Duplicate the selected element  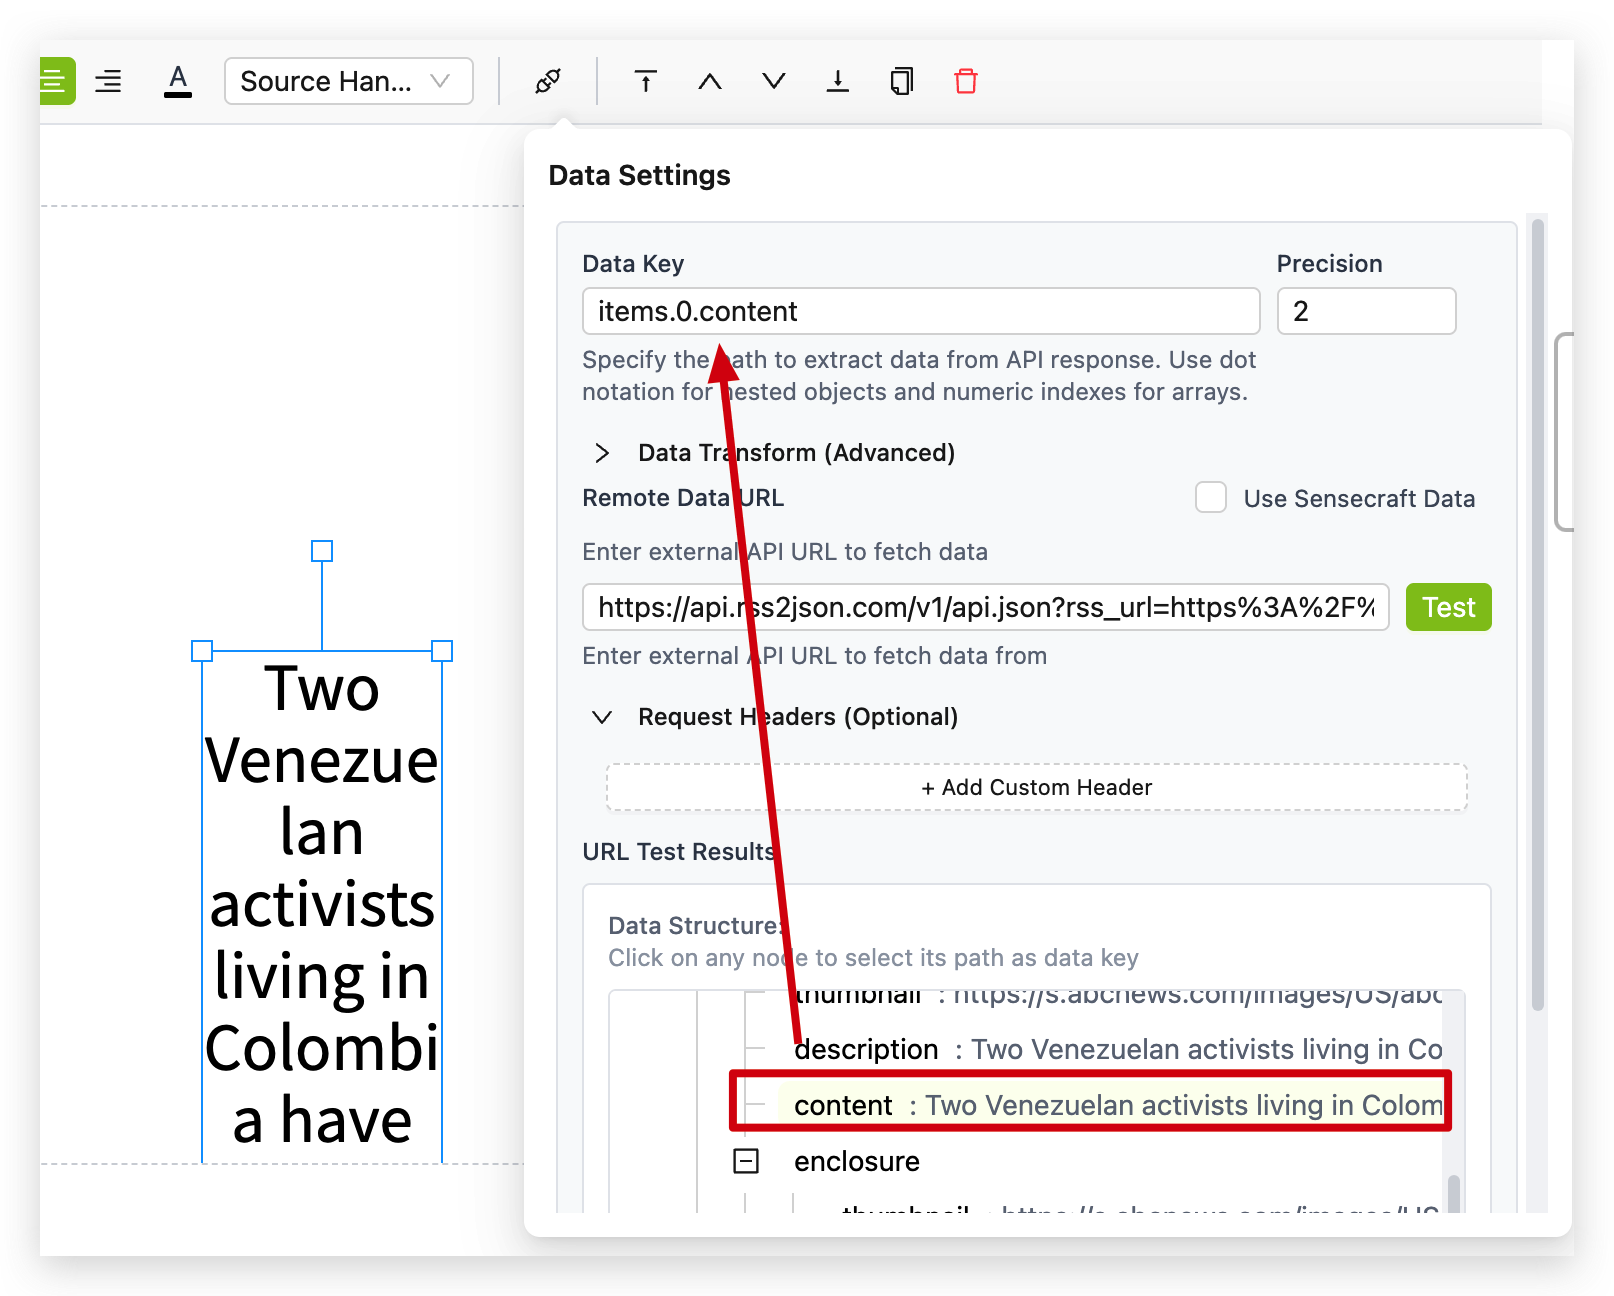902,81
